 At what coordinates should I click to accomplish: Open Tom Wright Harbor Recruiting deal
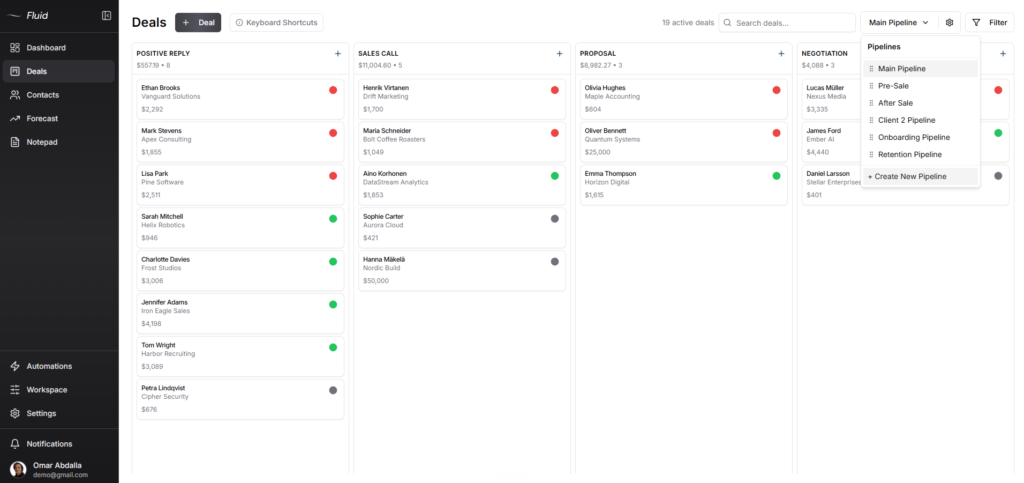coord(240,357)
